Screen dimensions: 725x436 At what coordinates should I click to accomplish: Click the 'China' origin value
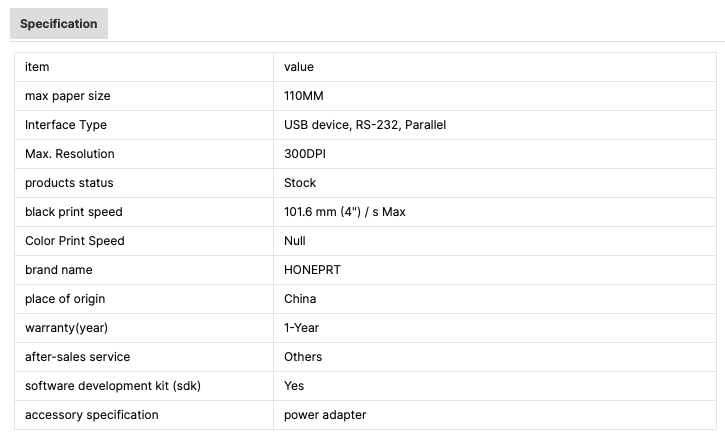(300, 299)
